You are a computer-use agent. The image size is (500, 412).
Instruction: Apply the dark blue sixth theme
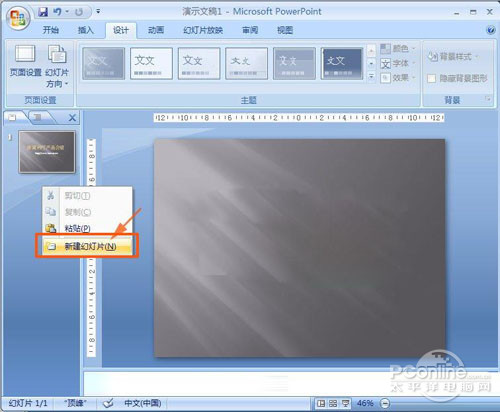(342, 63)
